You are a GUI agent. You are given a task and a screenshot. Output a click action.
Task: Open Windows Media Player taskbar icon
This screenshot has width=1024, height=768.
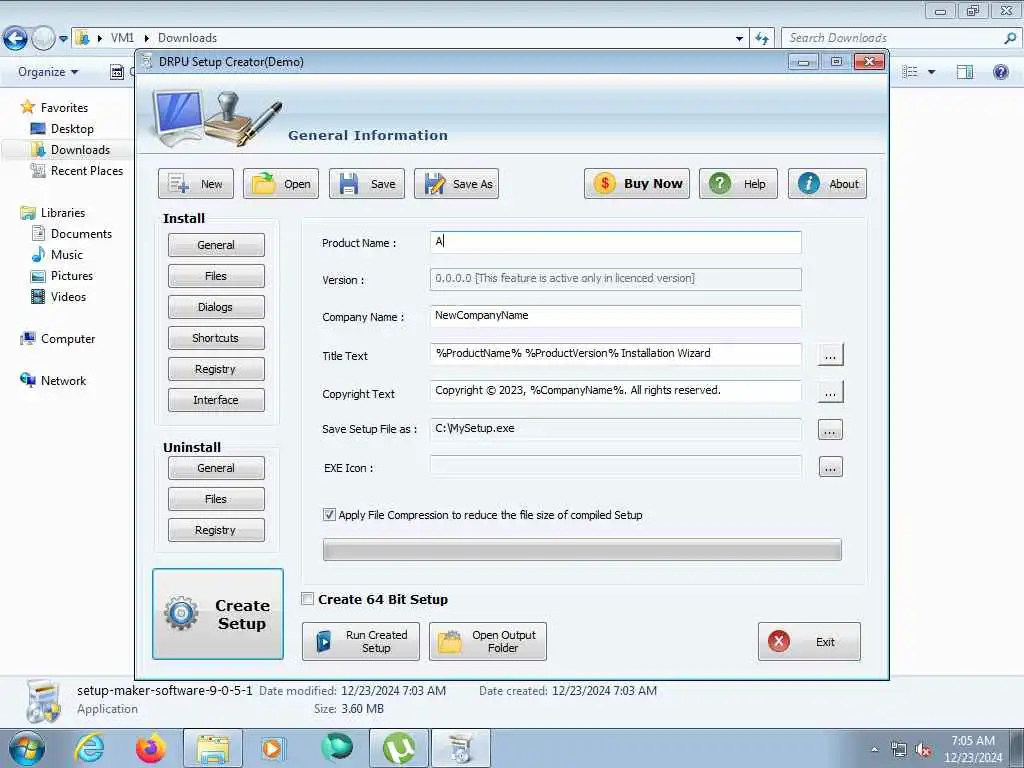pyautogui.click(x=272, y=748)
